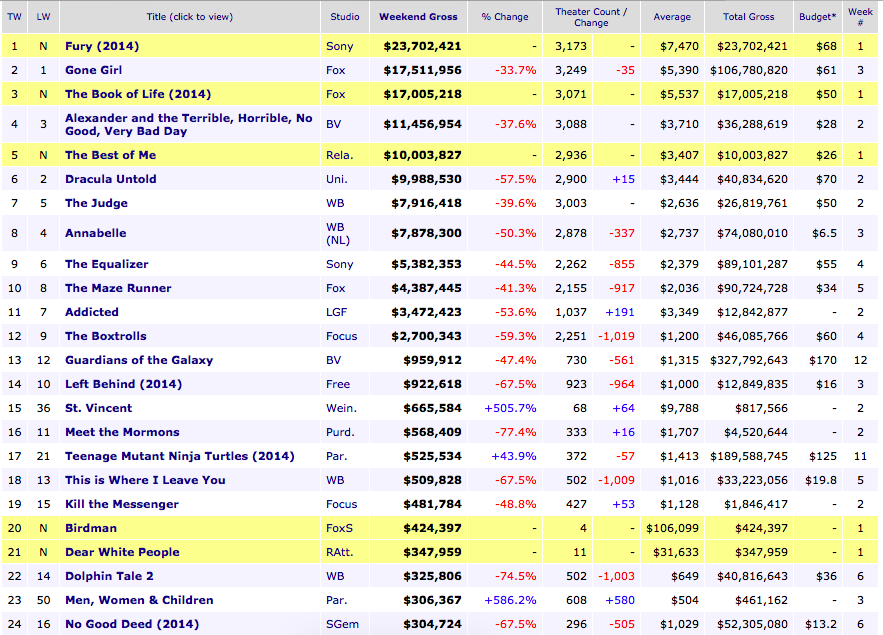The height and width of the screenshot is (635, 883).
Task: Sort by Total Gross column header
Action: [x=748, y=17]
